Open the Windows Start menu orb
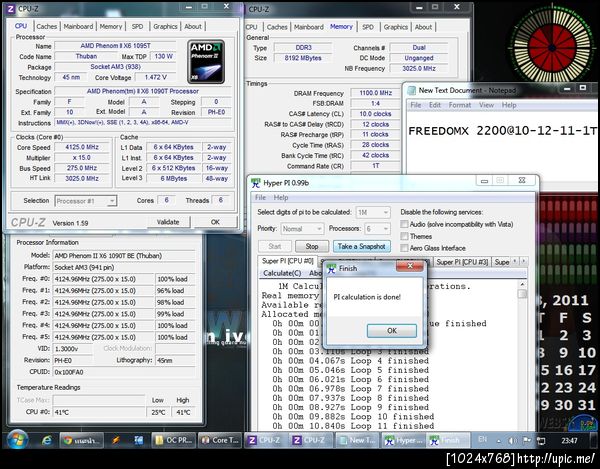This screenshot has width=600, height=469. 17,440
